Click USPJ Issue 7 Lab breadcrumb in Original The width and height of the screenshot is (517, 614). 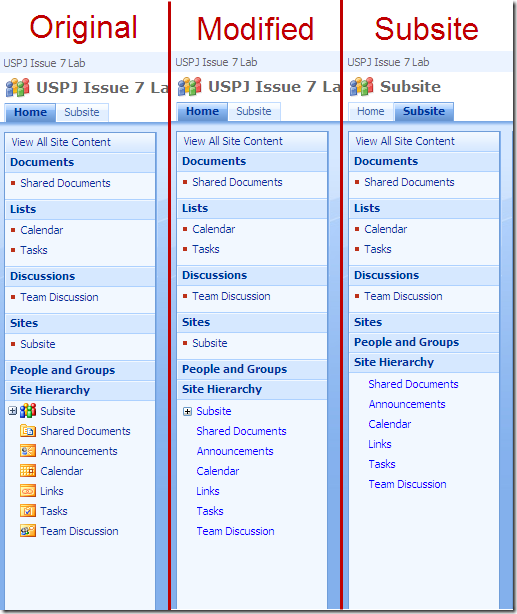coord(44,63)
